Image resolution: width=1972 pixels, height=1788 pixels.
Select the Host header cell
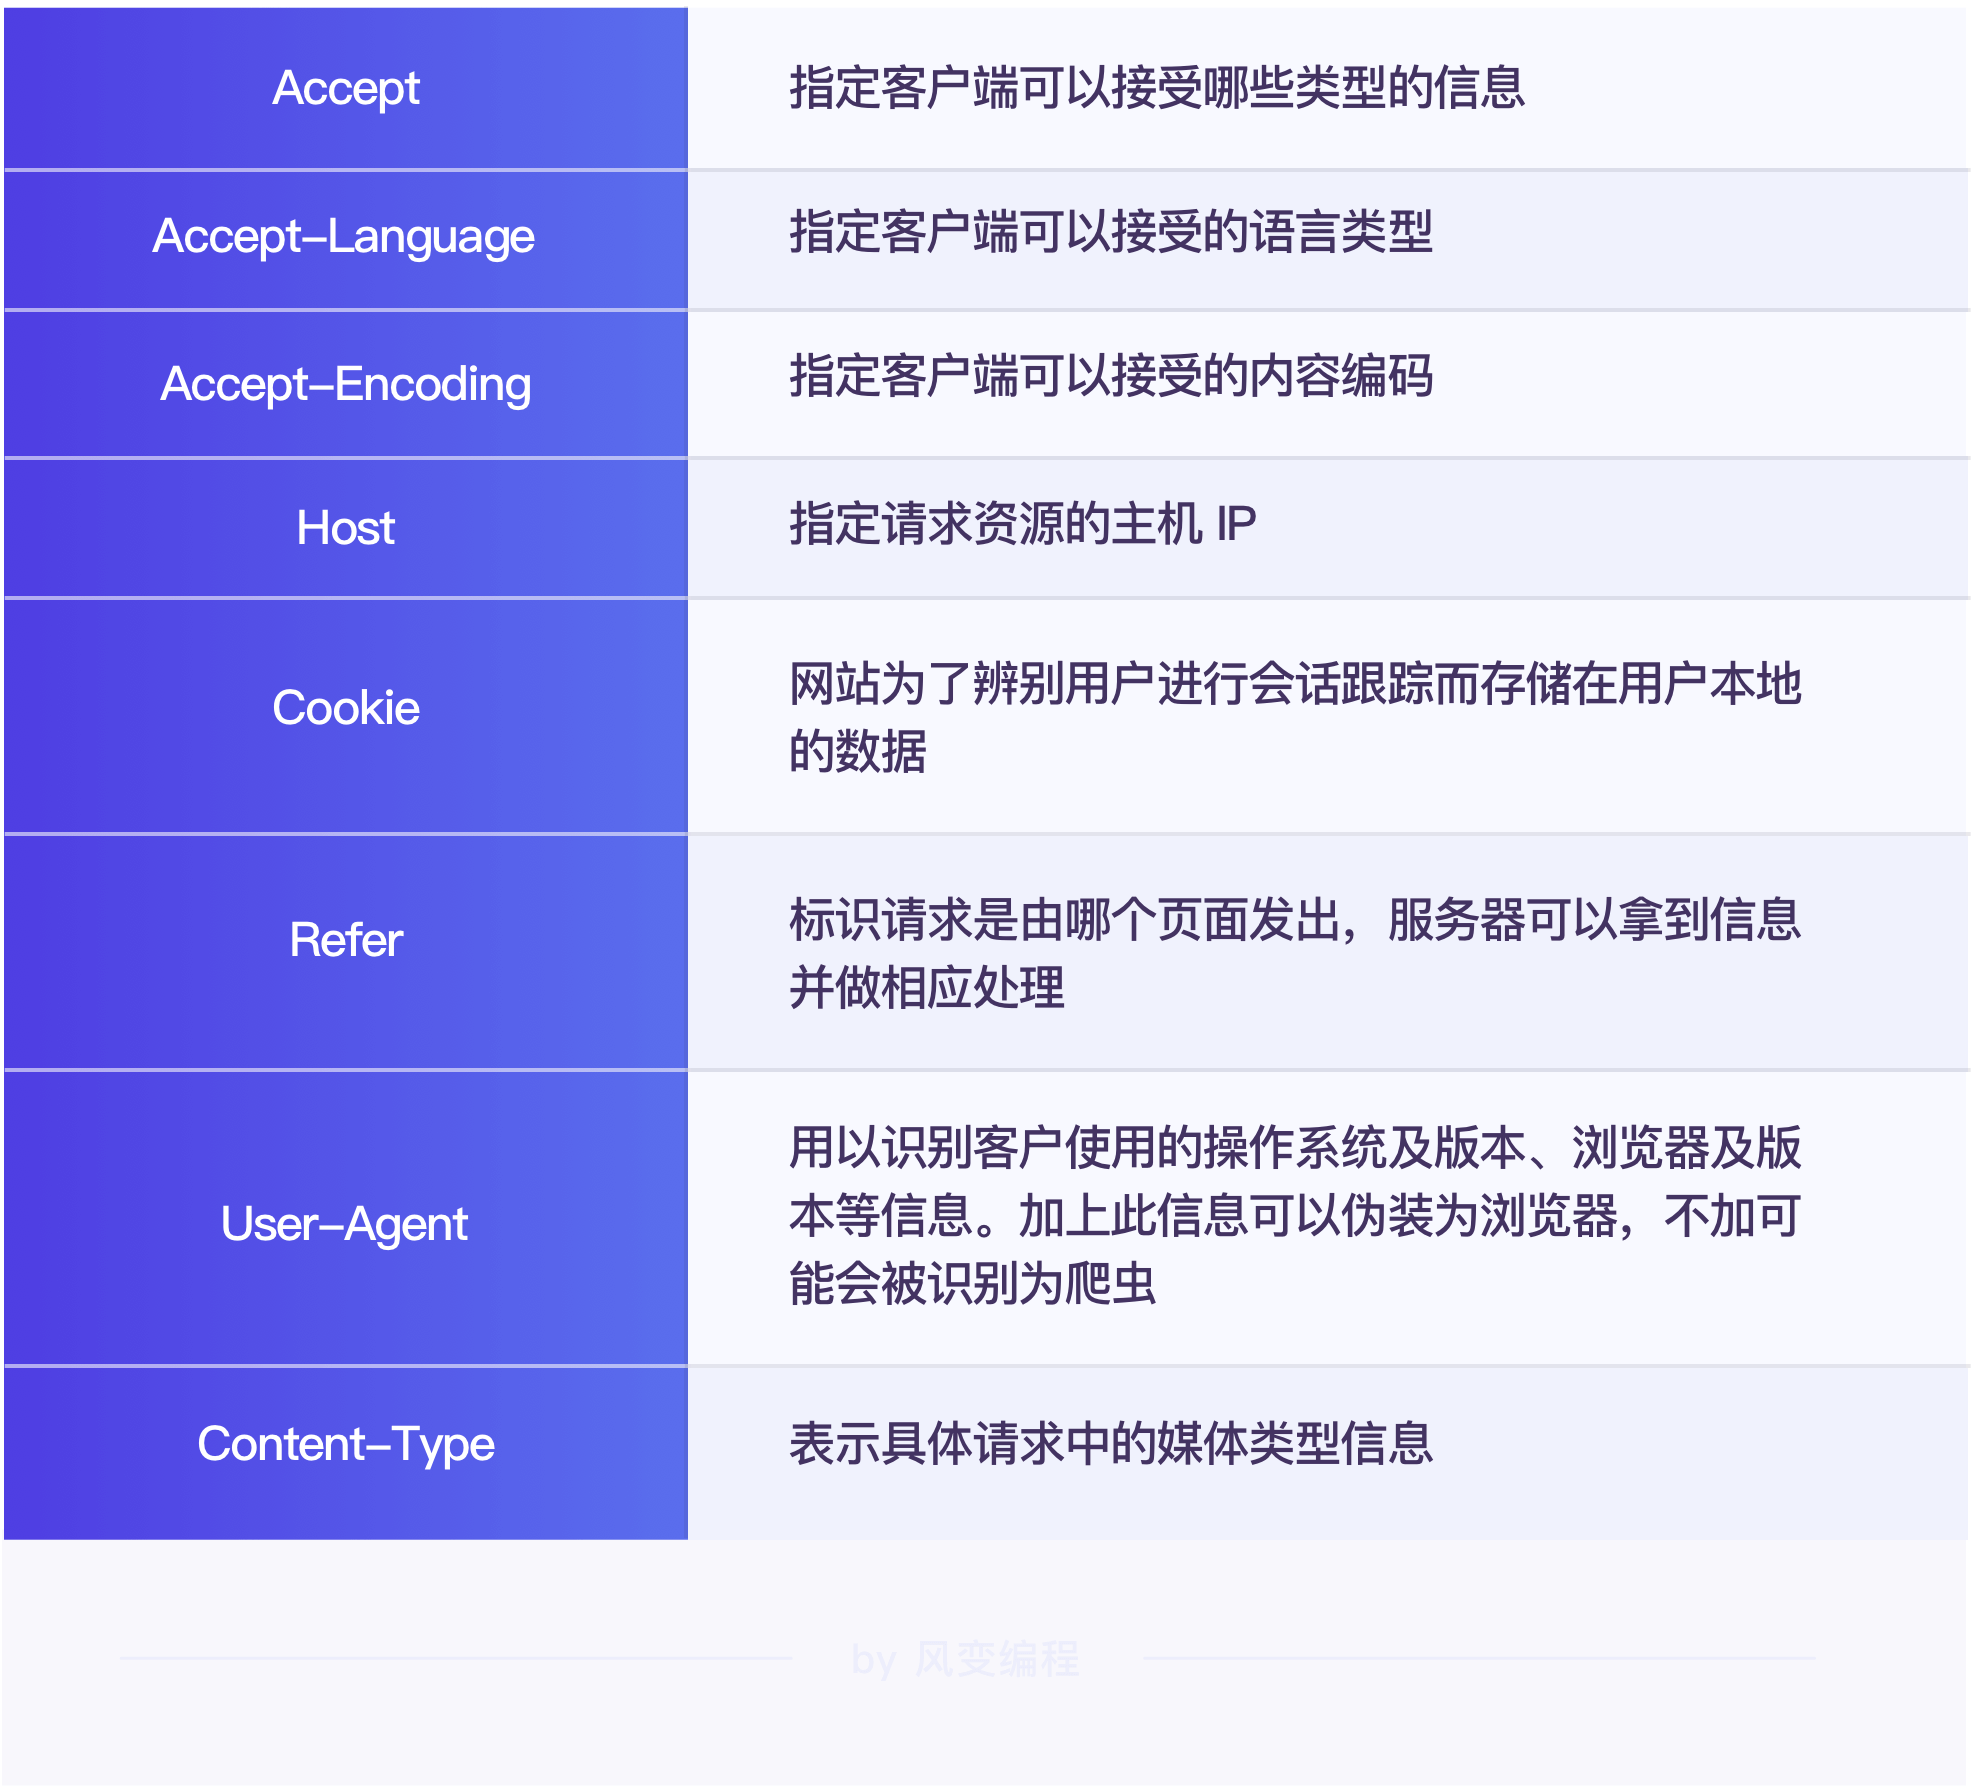(x=346, y=528)
